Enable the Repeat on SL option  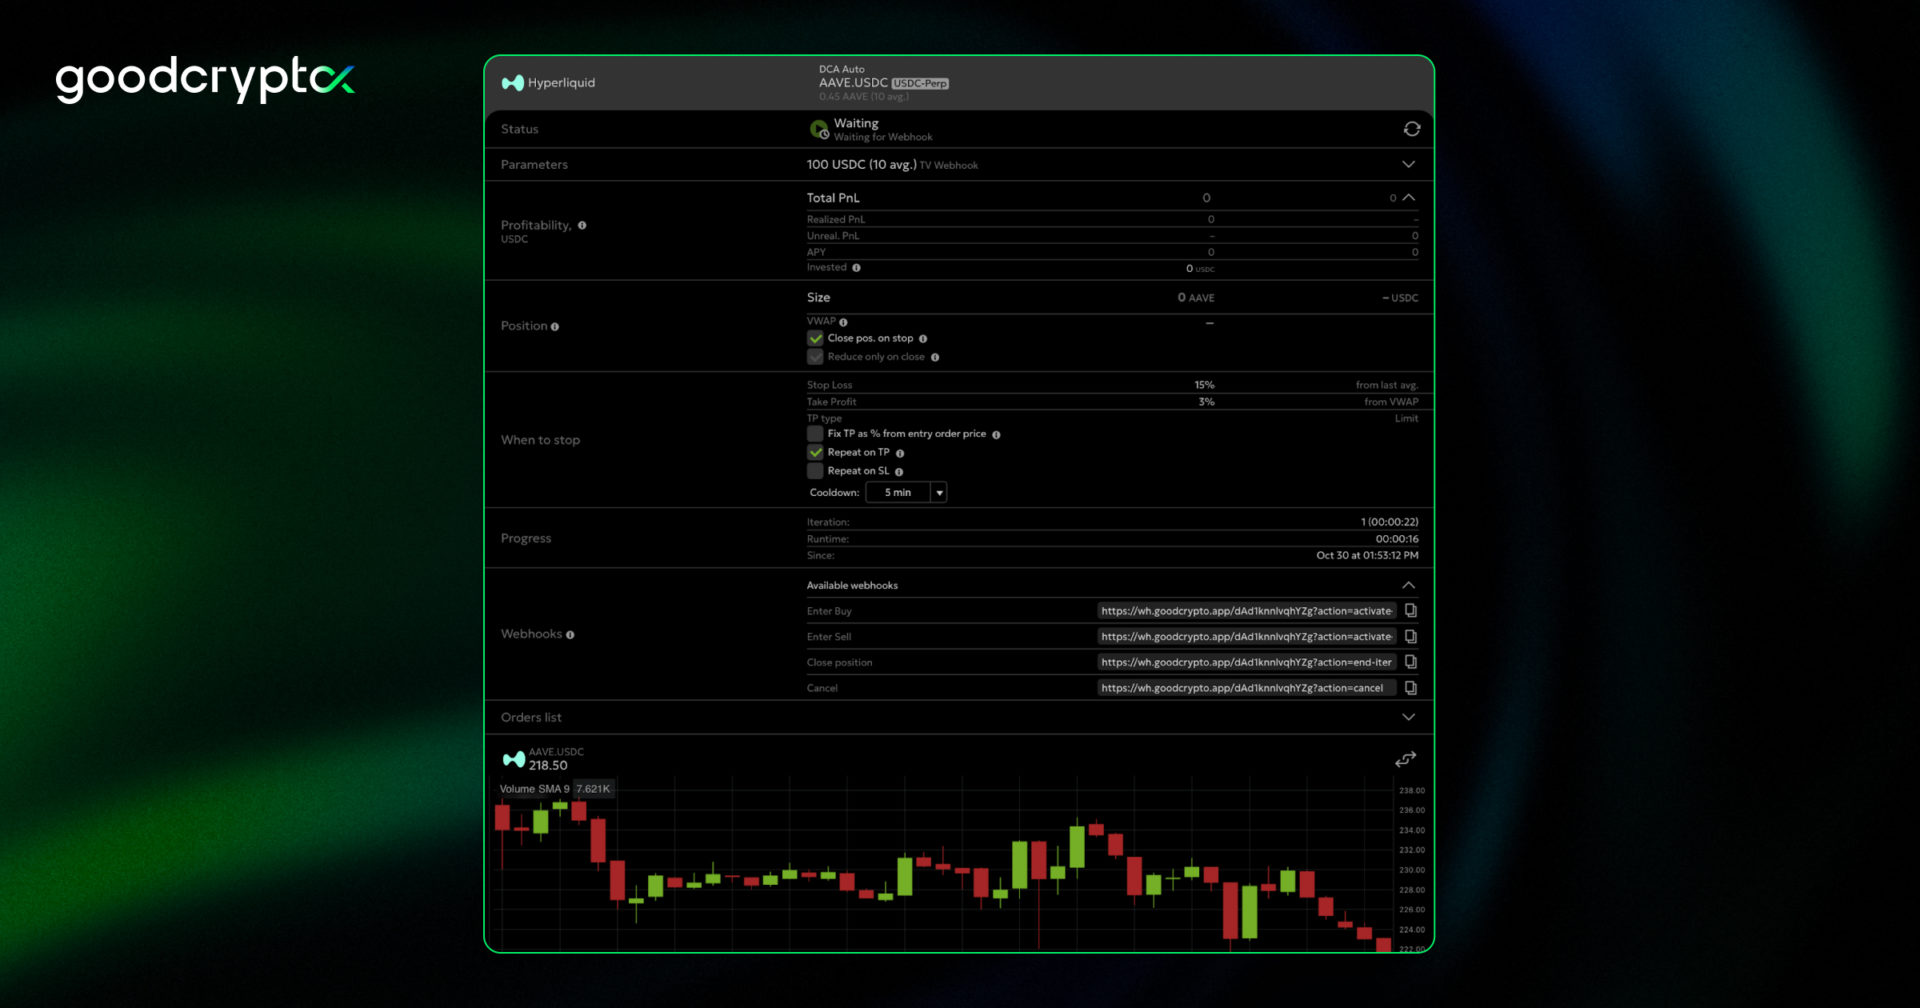815,470
